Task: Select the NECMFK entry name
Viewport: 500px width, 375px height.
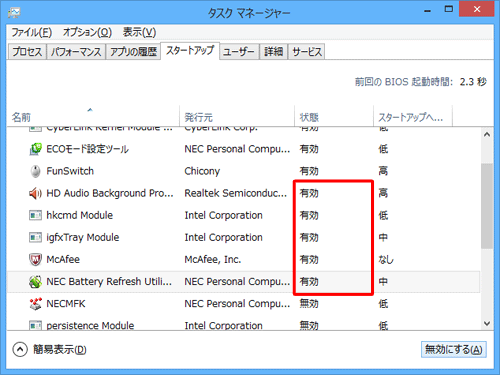Action: click(x=66, y=304)
